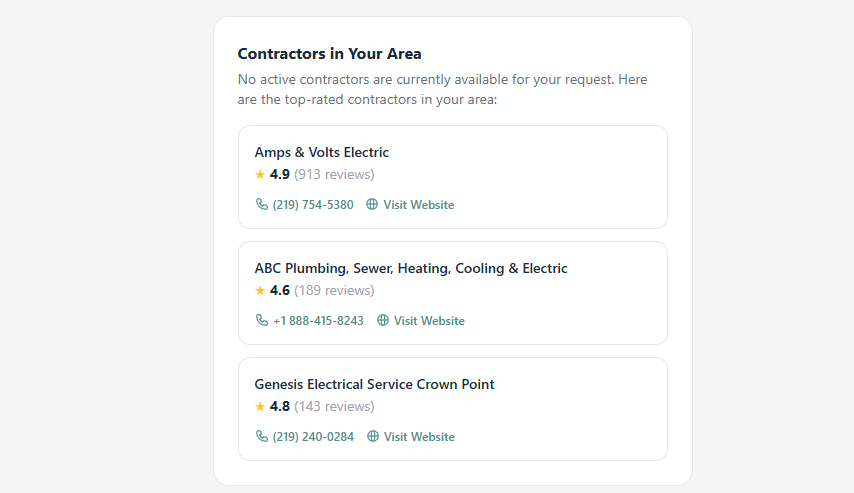Select Genesis Electrical Service Crown Point title
This screenshot has width=854, height=493.
(x=374, y=384)
